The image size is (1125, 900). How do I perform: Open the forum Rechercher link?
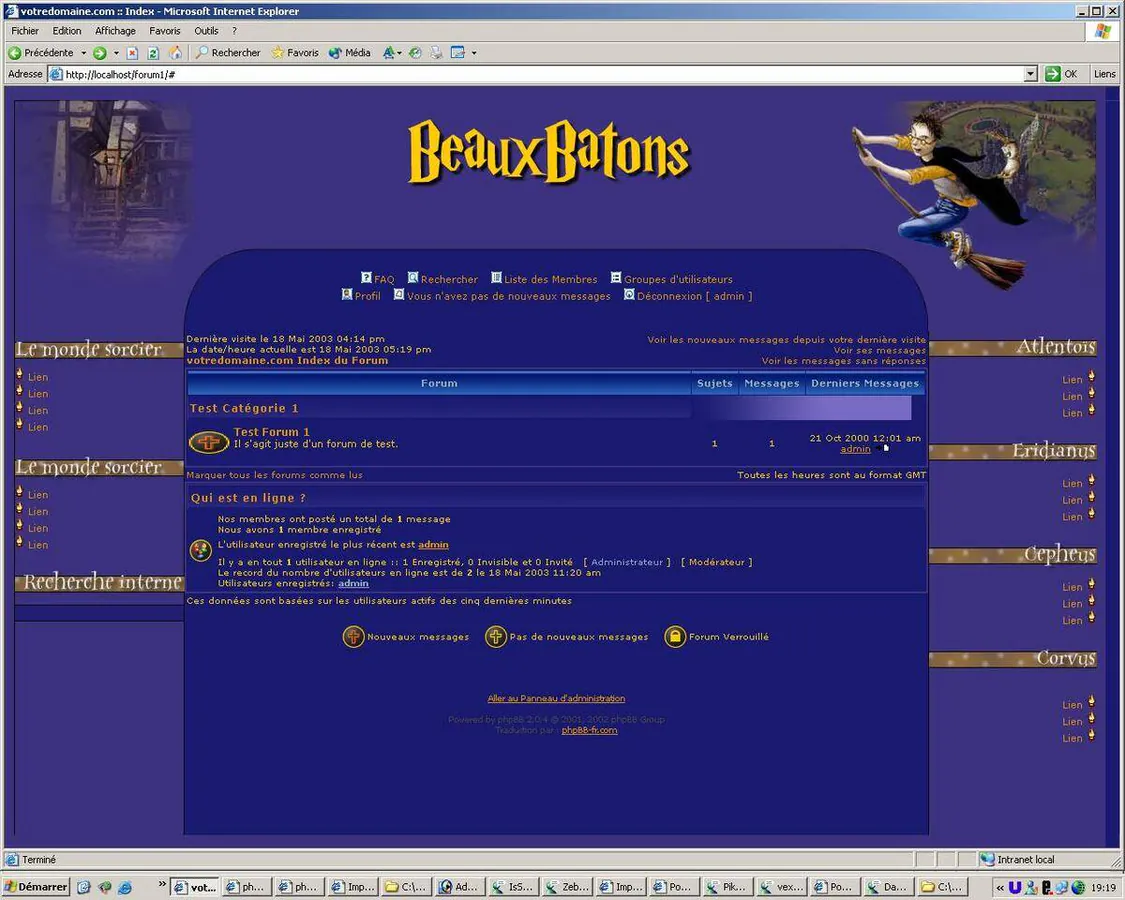click(x=449, y=279)
